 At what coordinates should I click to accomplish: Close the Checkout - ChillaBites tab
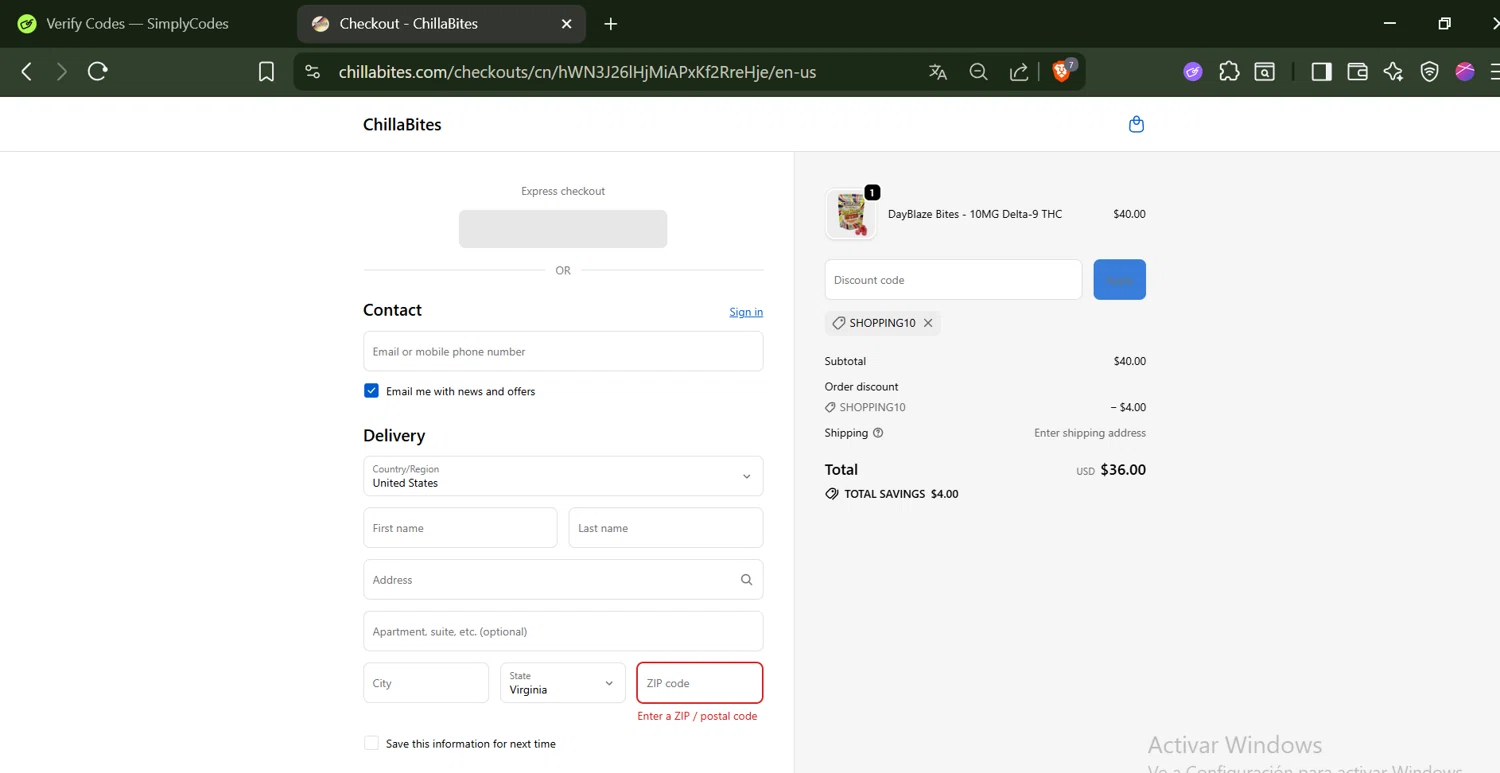tap(567, 24)
